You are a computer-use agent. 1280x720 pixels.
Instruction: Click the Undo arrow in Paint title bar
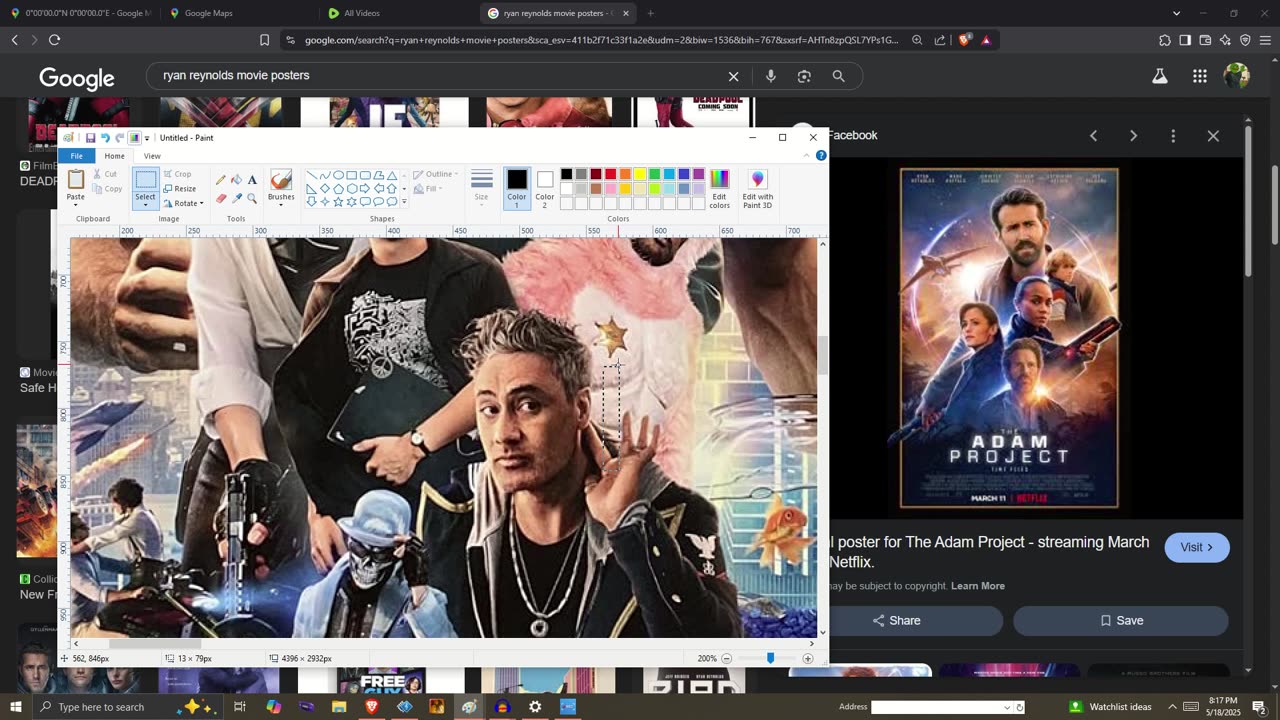pyautogui.click(x=105, y=138)
